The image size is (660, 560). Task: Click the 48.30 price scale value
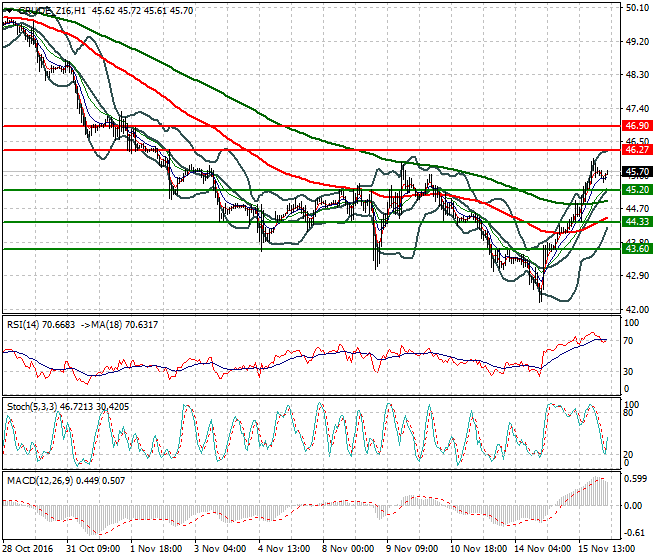point(637,75)
